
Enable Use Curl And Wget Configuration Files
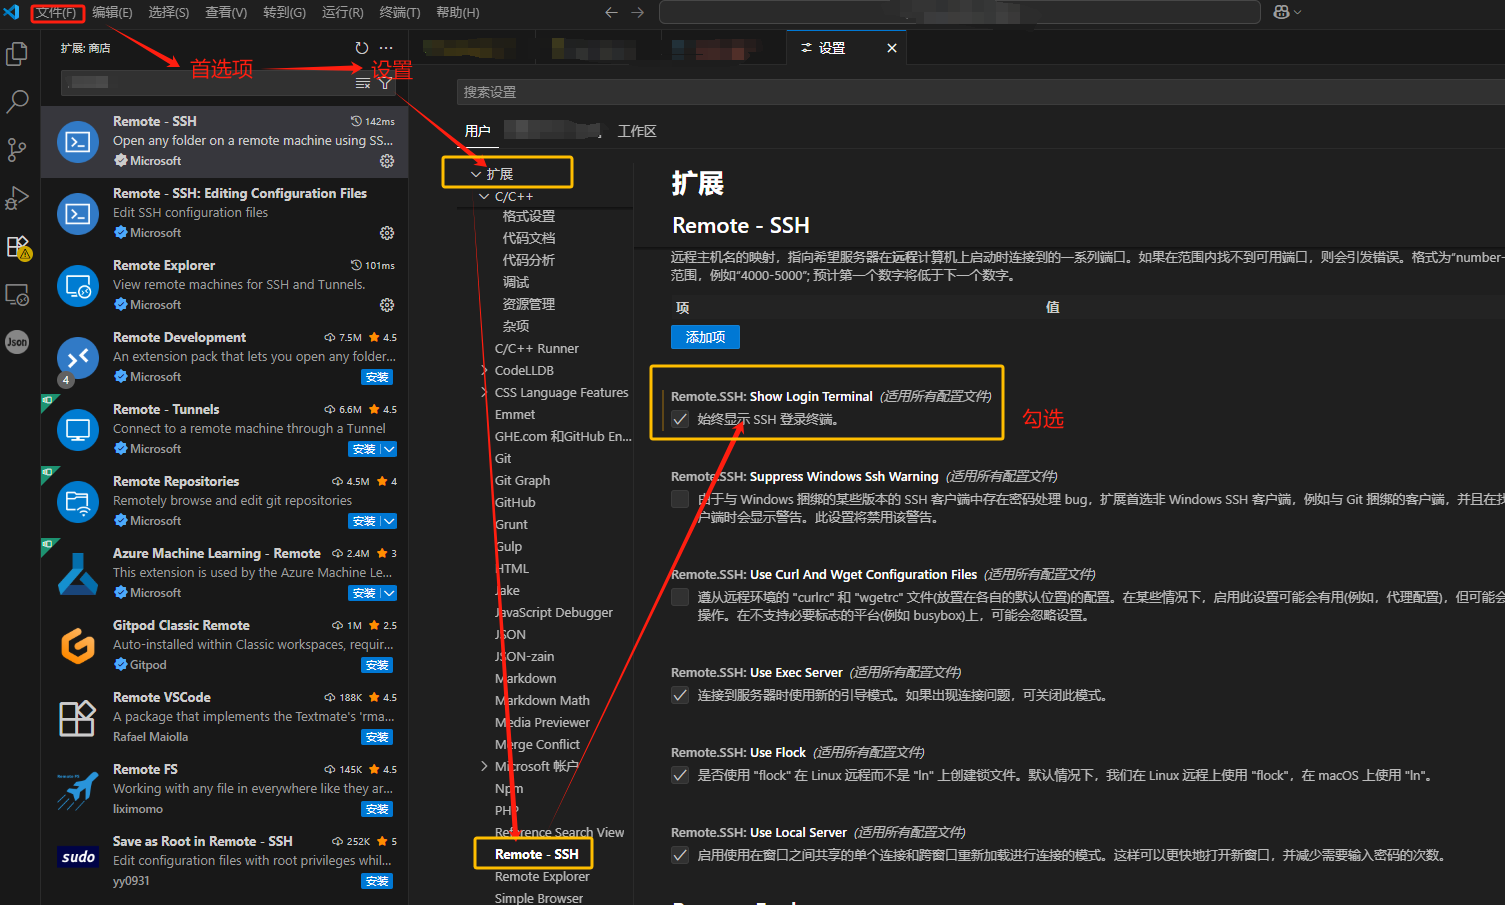click(x=680, y=597)
